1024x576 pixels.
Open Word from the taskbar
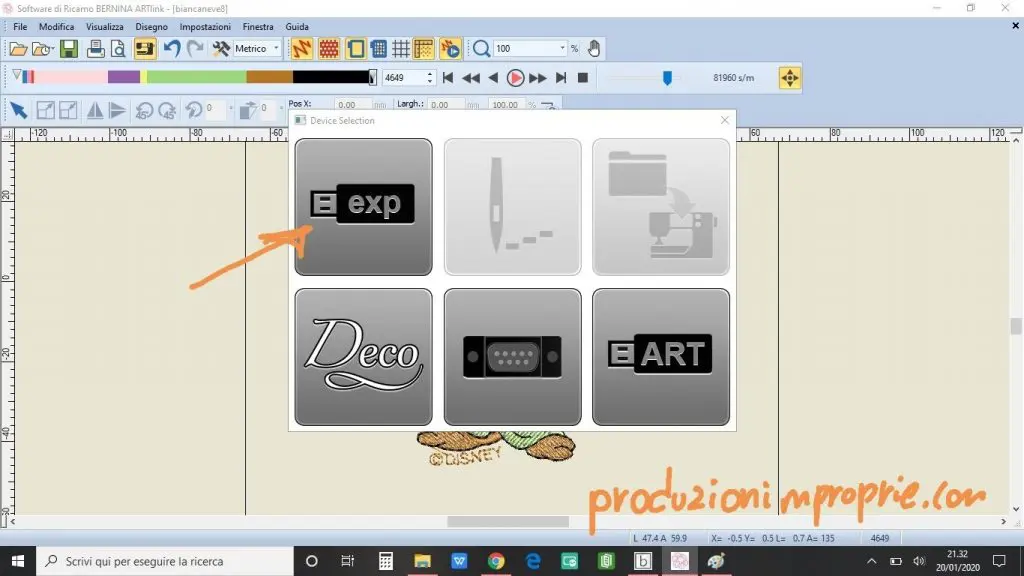click(459, 561)
